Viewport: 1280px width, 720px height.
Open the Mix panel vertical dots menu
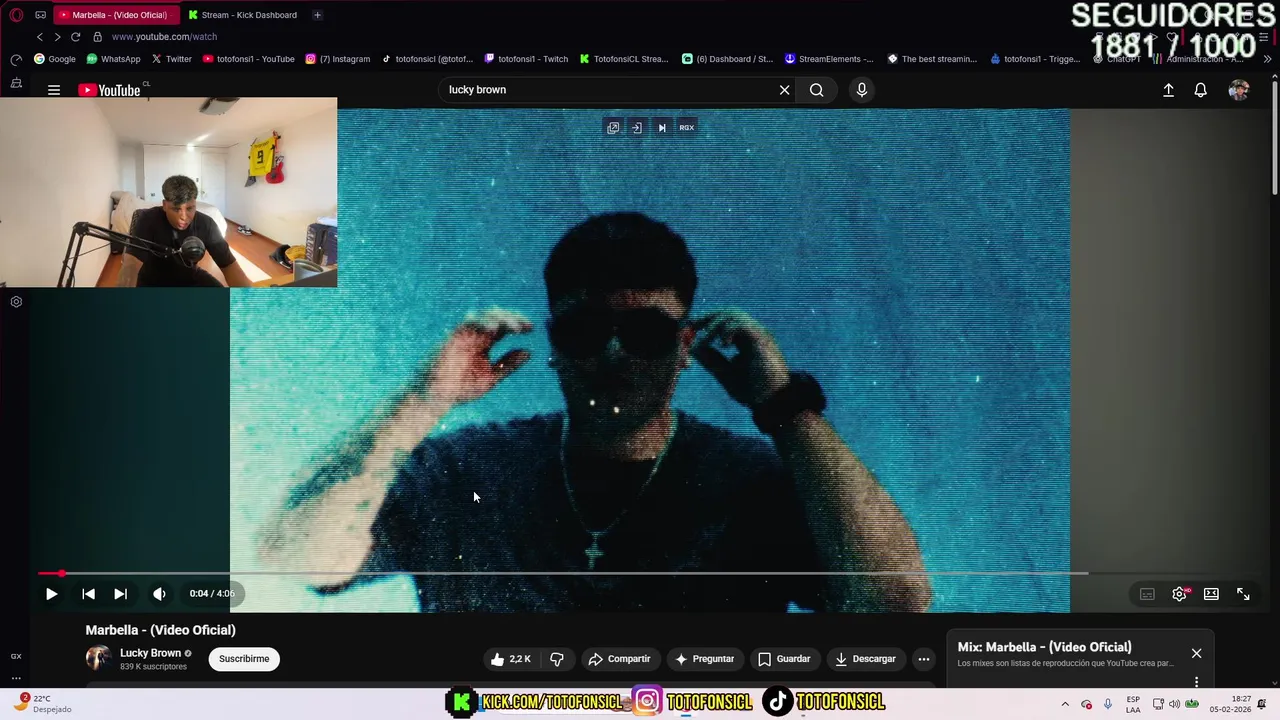tap(1196, 682)
